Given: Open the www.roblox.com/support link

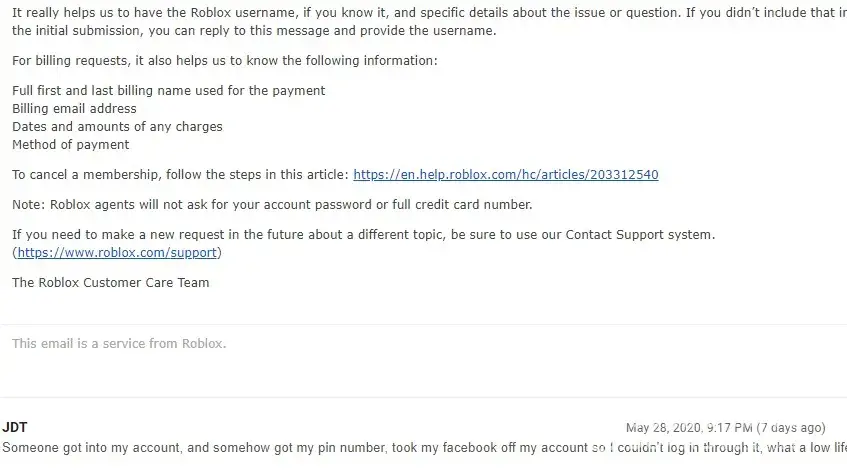Looking at the screenshot, I should point(119,252).
